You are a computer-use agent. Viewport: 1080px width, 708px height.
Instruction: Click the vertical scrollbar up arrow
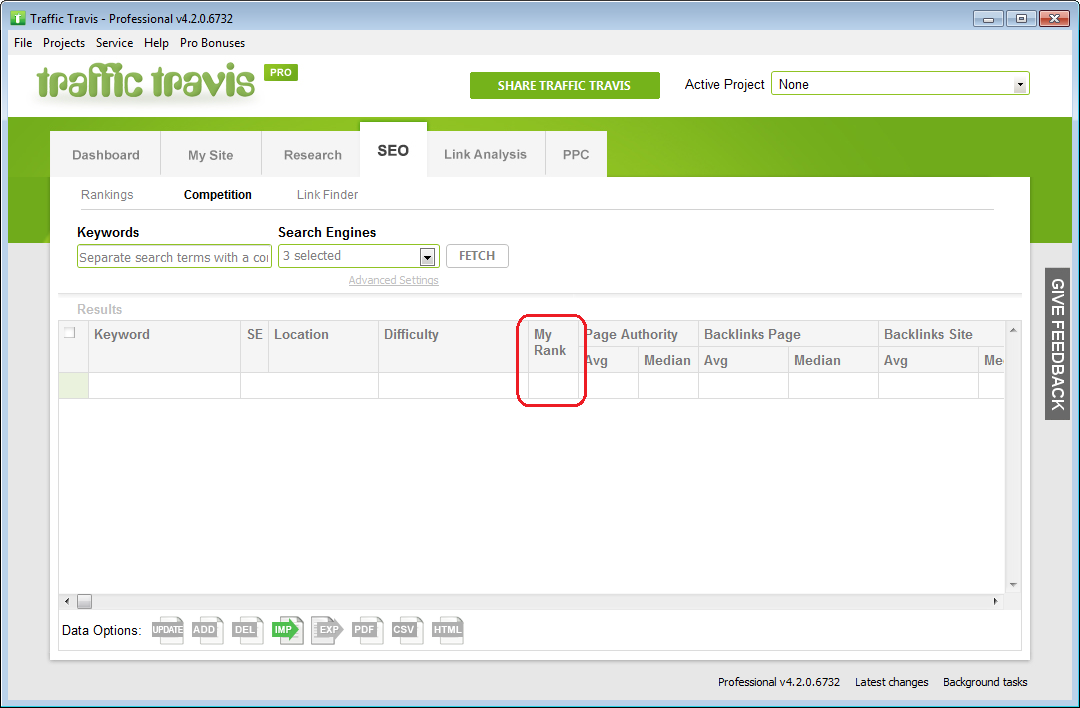pos(1013,331)
